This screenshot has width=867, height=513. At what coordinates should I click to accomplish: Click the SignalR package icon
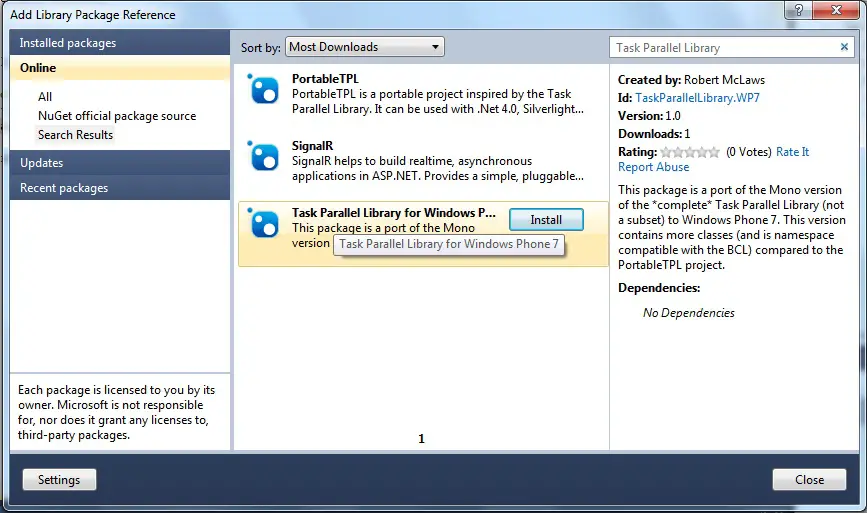point(263,156)
